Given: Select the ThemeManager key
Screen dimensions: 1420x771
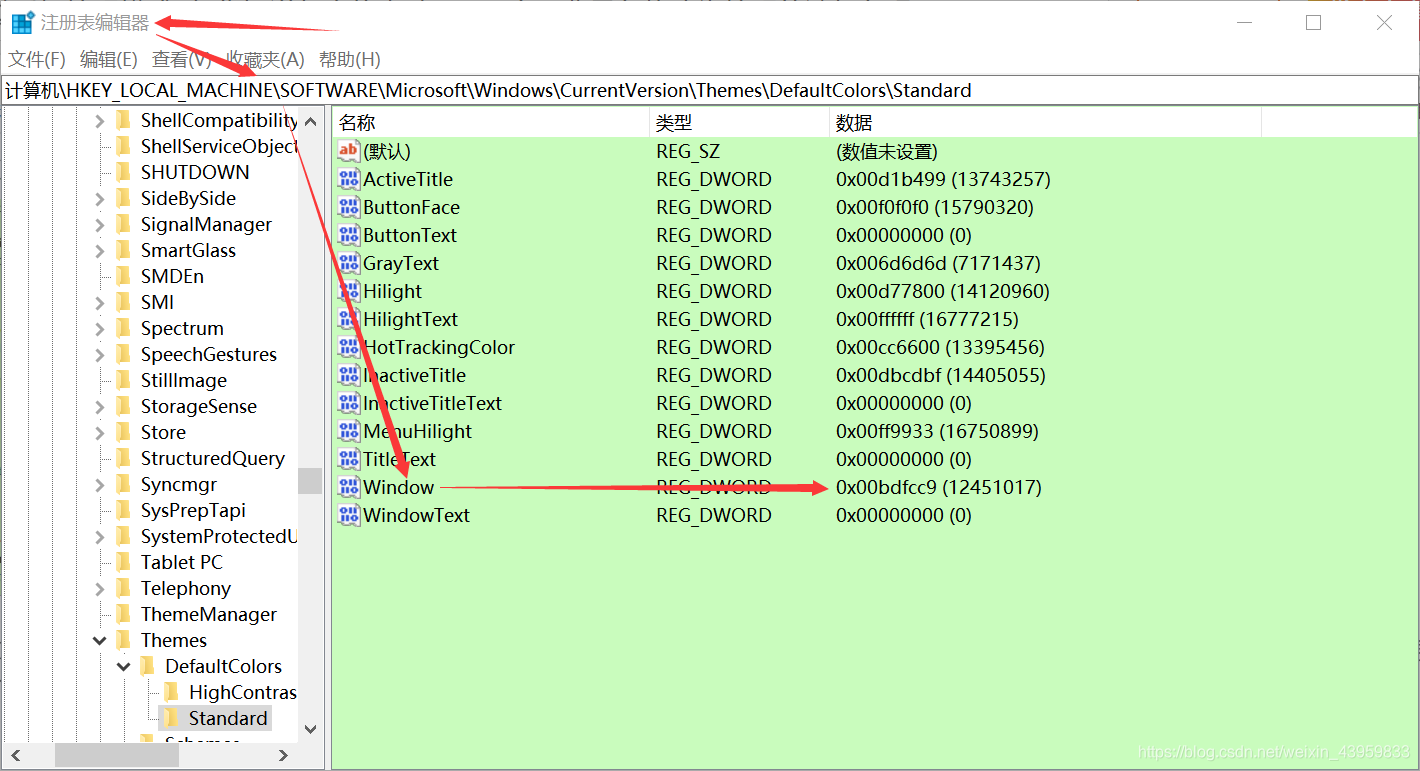Looking at the screenshot, I should 209,614.
